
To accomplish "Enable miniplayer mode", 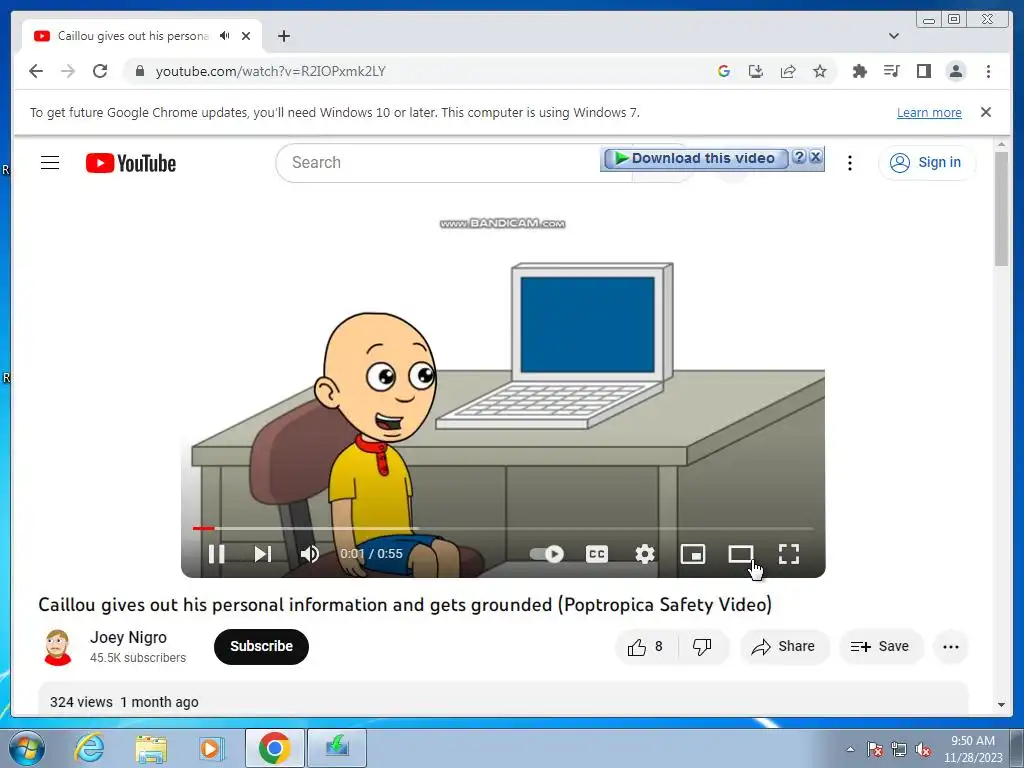I will 692,554.
